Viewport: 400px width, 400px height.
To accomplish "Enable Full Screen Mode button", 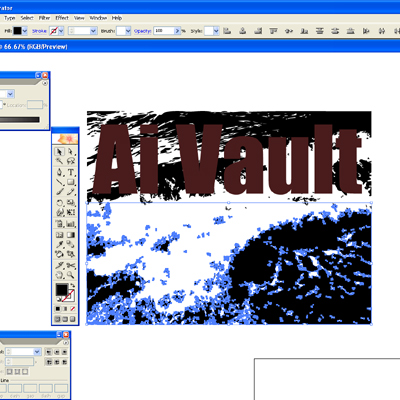I will [72, 319].
